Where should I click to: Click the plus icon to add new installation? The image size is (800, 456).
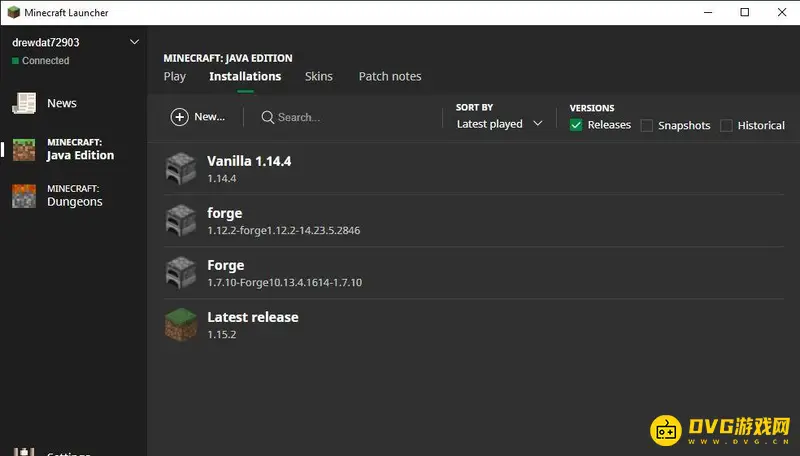(x=180, y=117)
